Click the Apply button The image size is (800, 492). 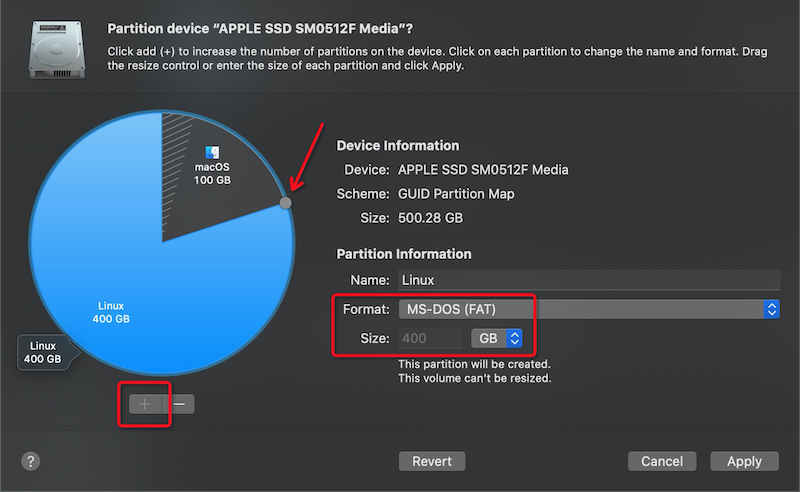pyautogui.click(x=743, y=461)
